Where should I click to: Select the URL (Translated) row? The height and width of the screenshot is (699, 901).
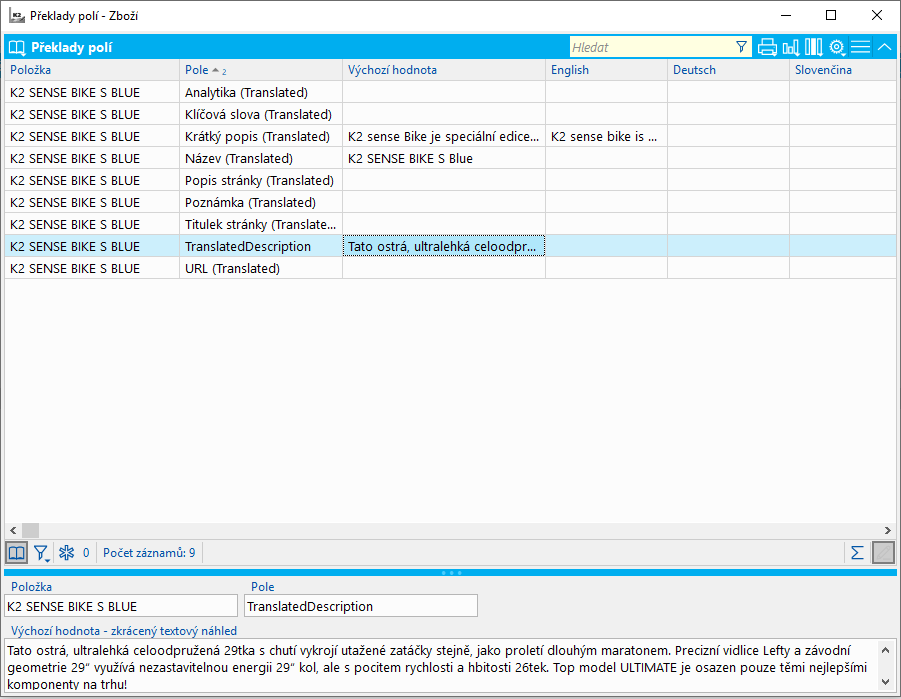[x=450, y=268]
